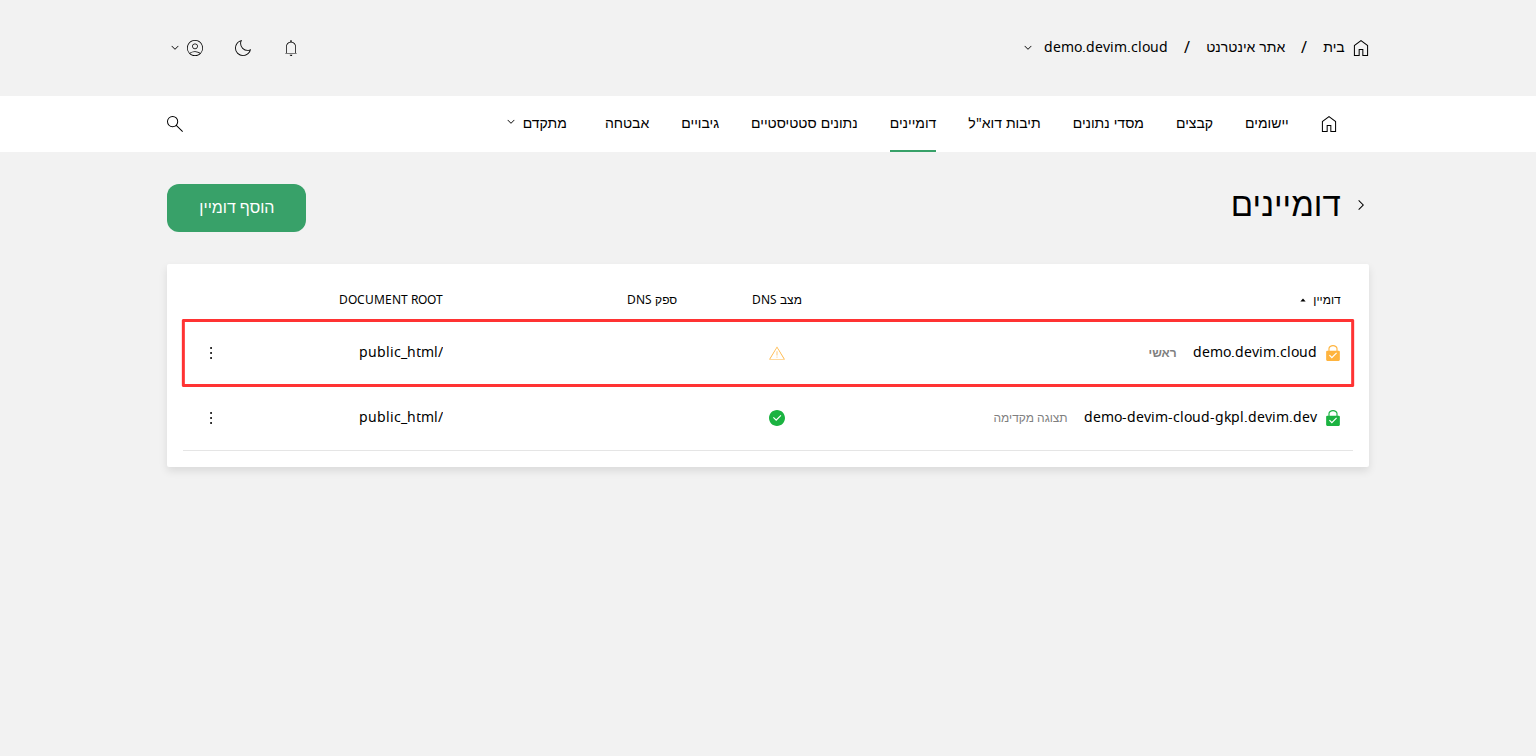Expand the מתקדם menu
This screenshot has width=1536, height=756.
tap(537, 123)
